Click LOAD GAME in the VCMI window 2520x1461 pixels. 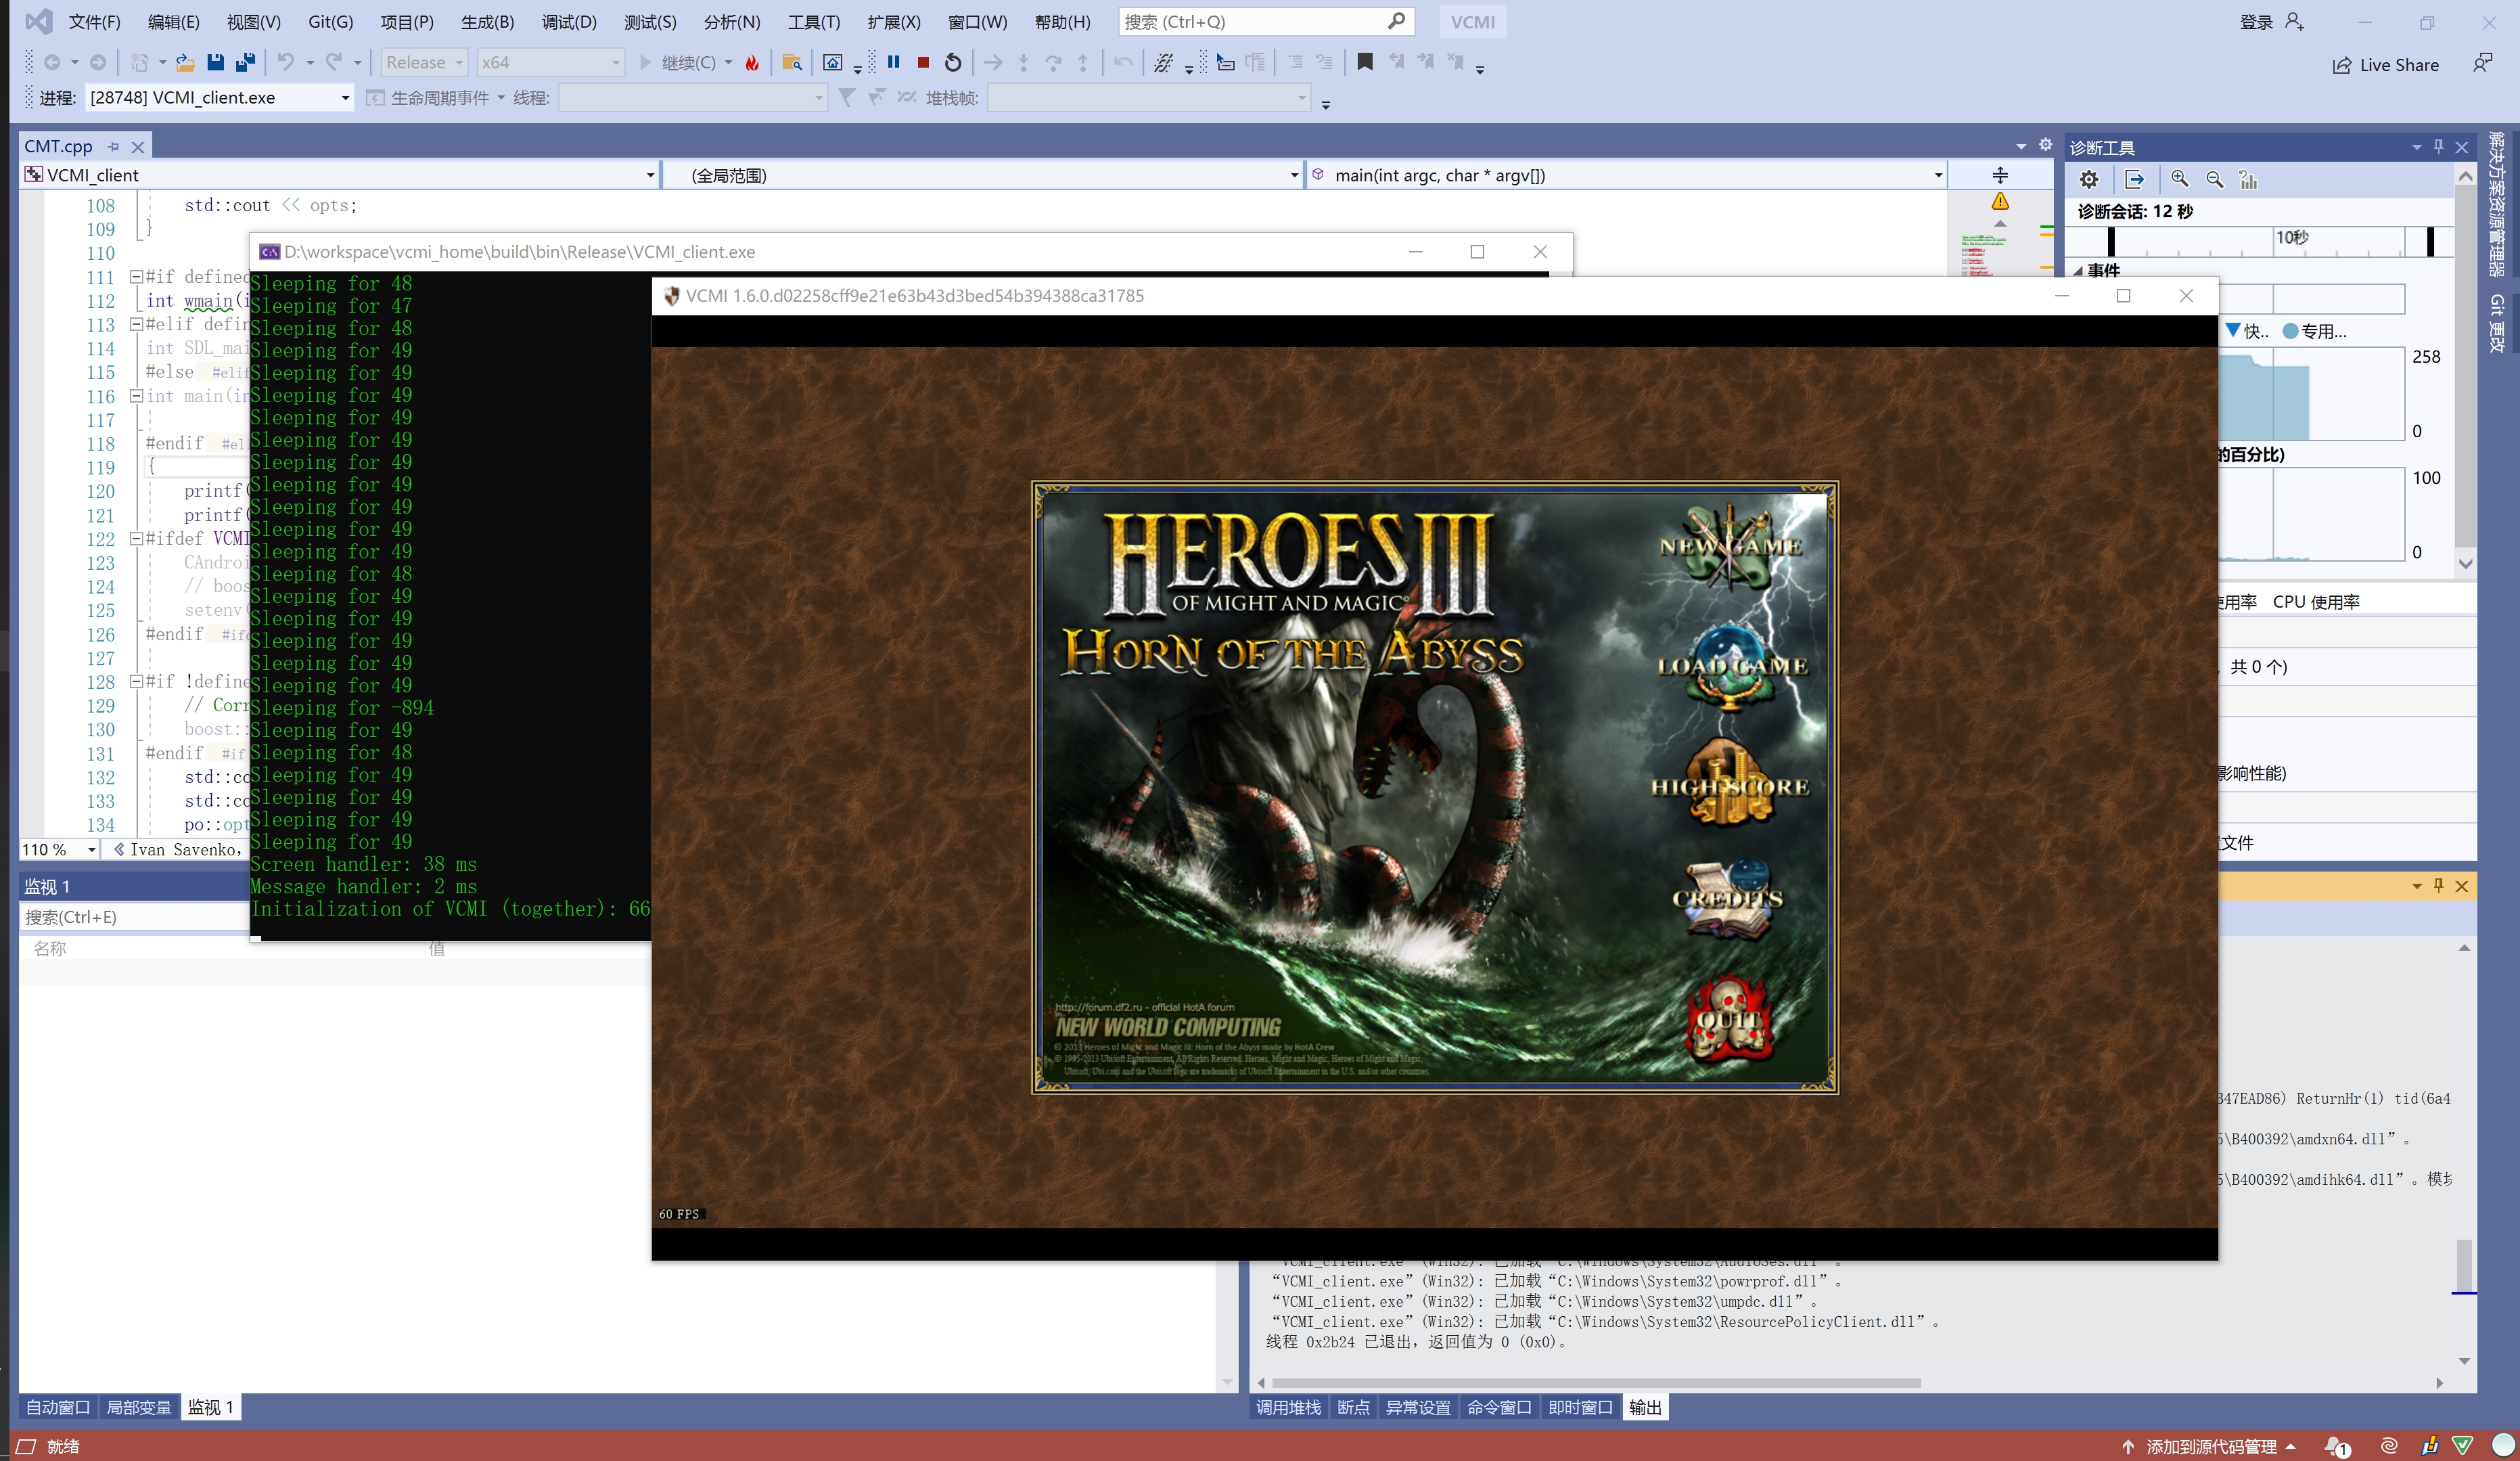(1732, 666)
